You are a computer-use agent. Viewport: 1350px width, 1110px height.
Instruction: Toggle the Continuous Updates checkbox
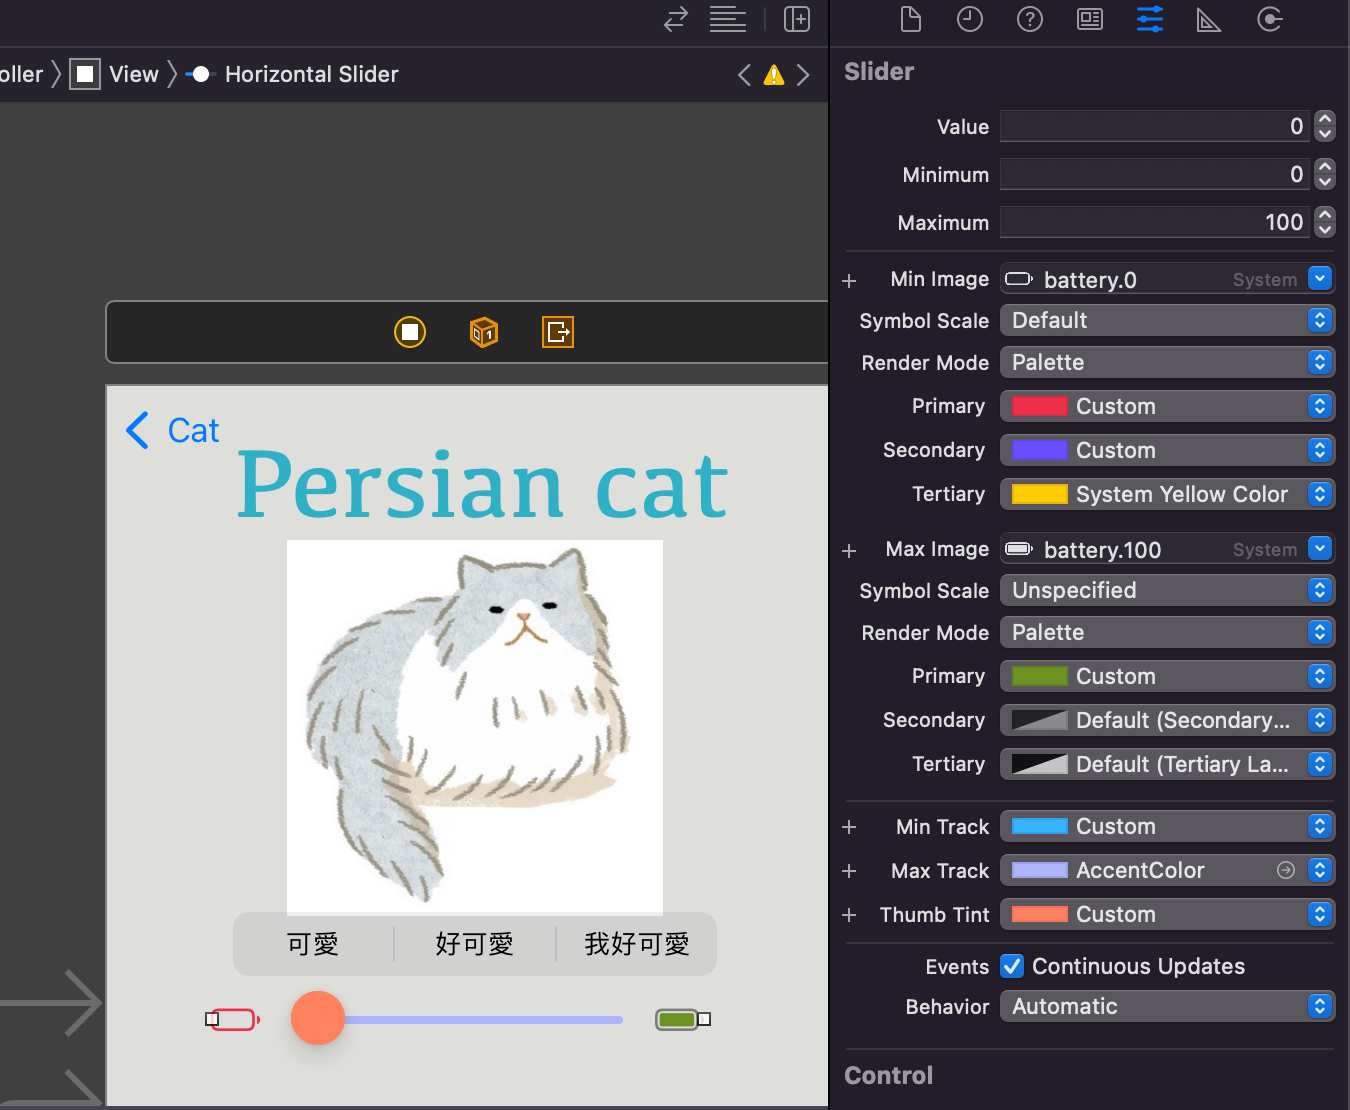click(x=1012, y=966)
